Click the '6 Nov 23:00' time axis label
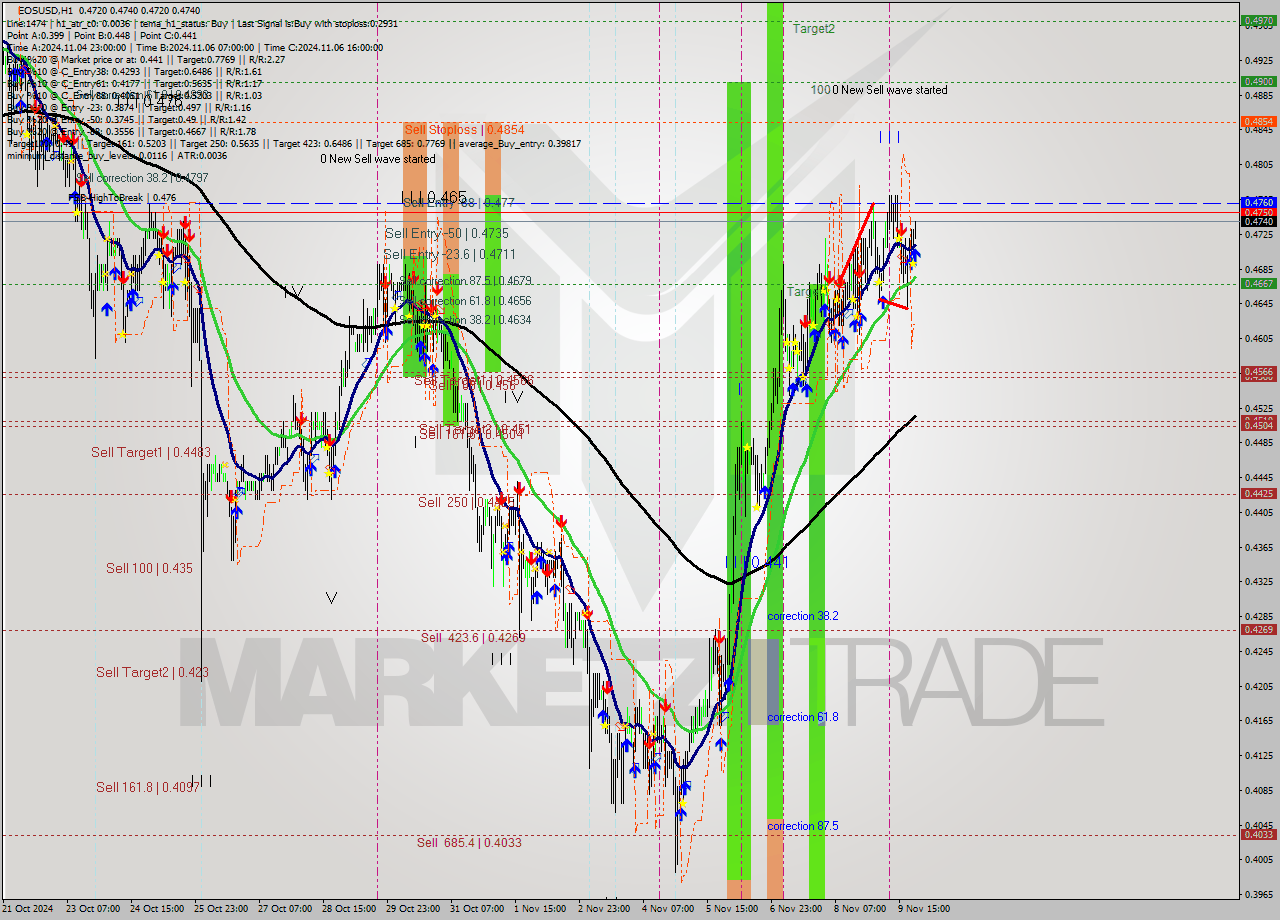The height and width of the screenshot is (920, 1280). point(796,909)
